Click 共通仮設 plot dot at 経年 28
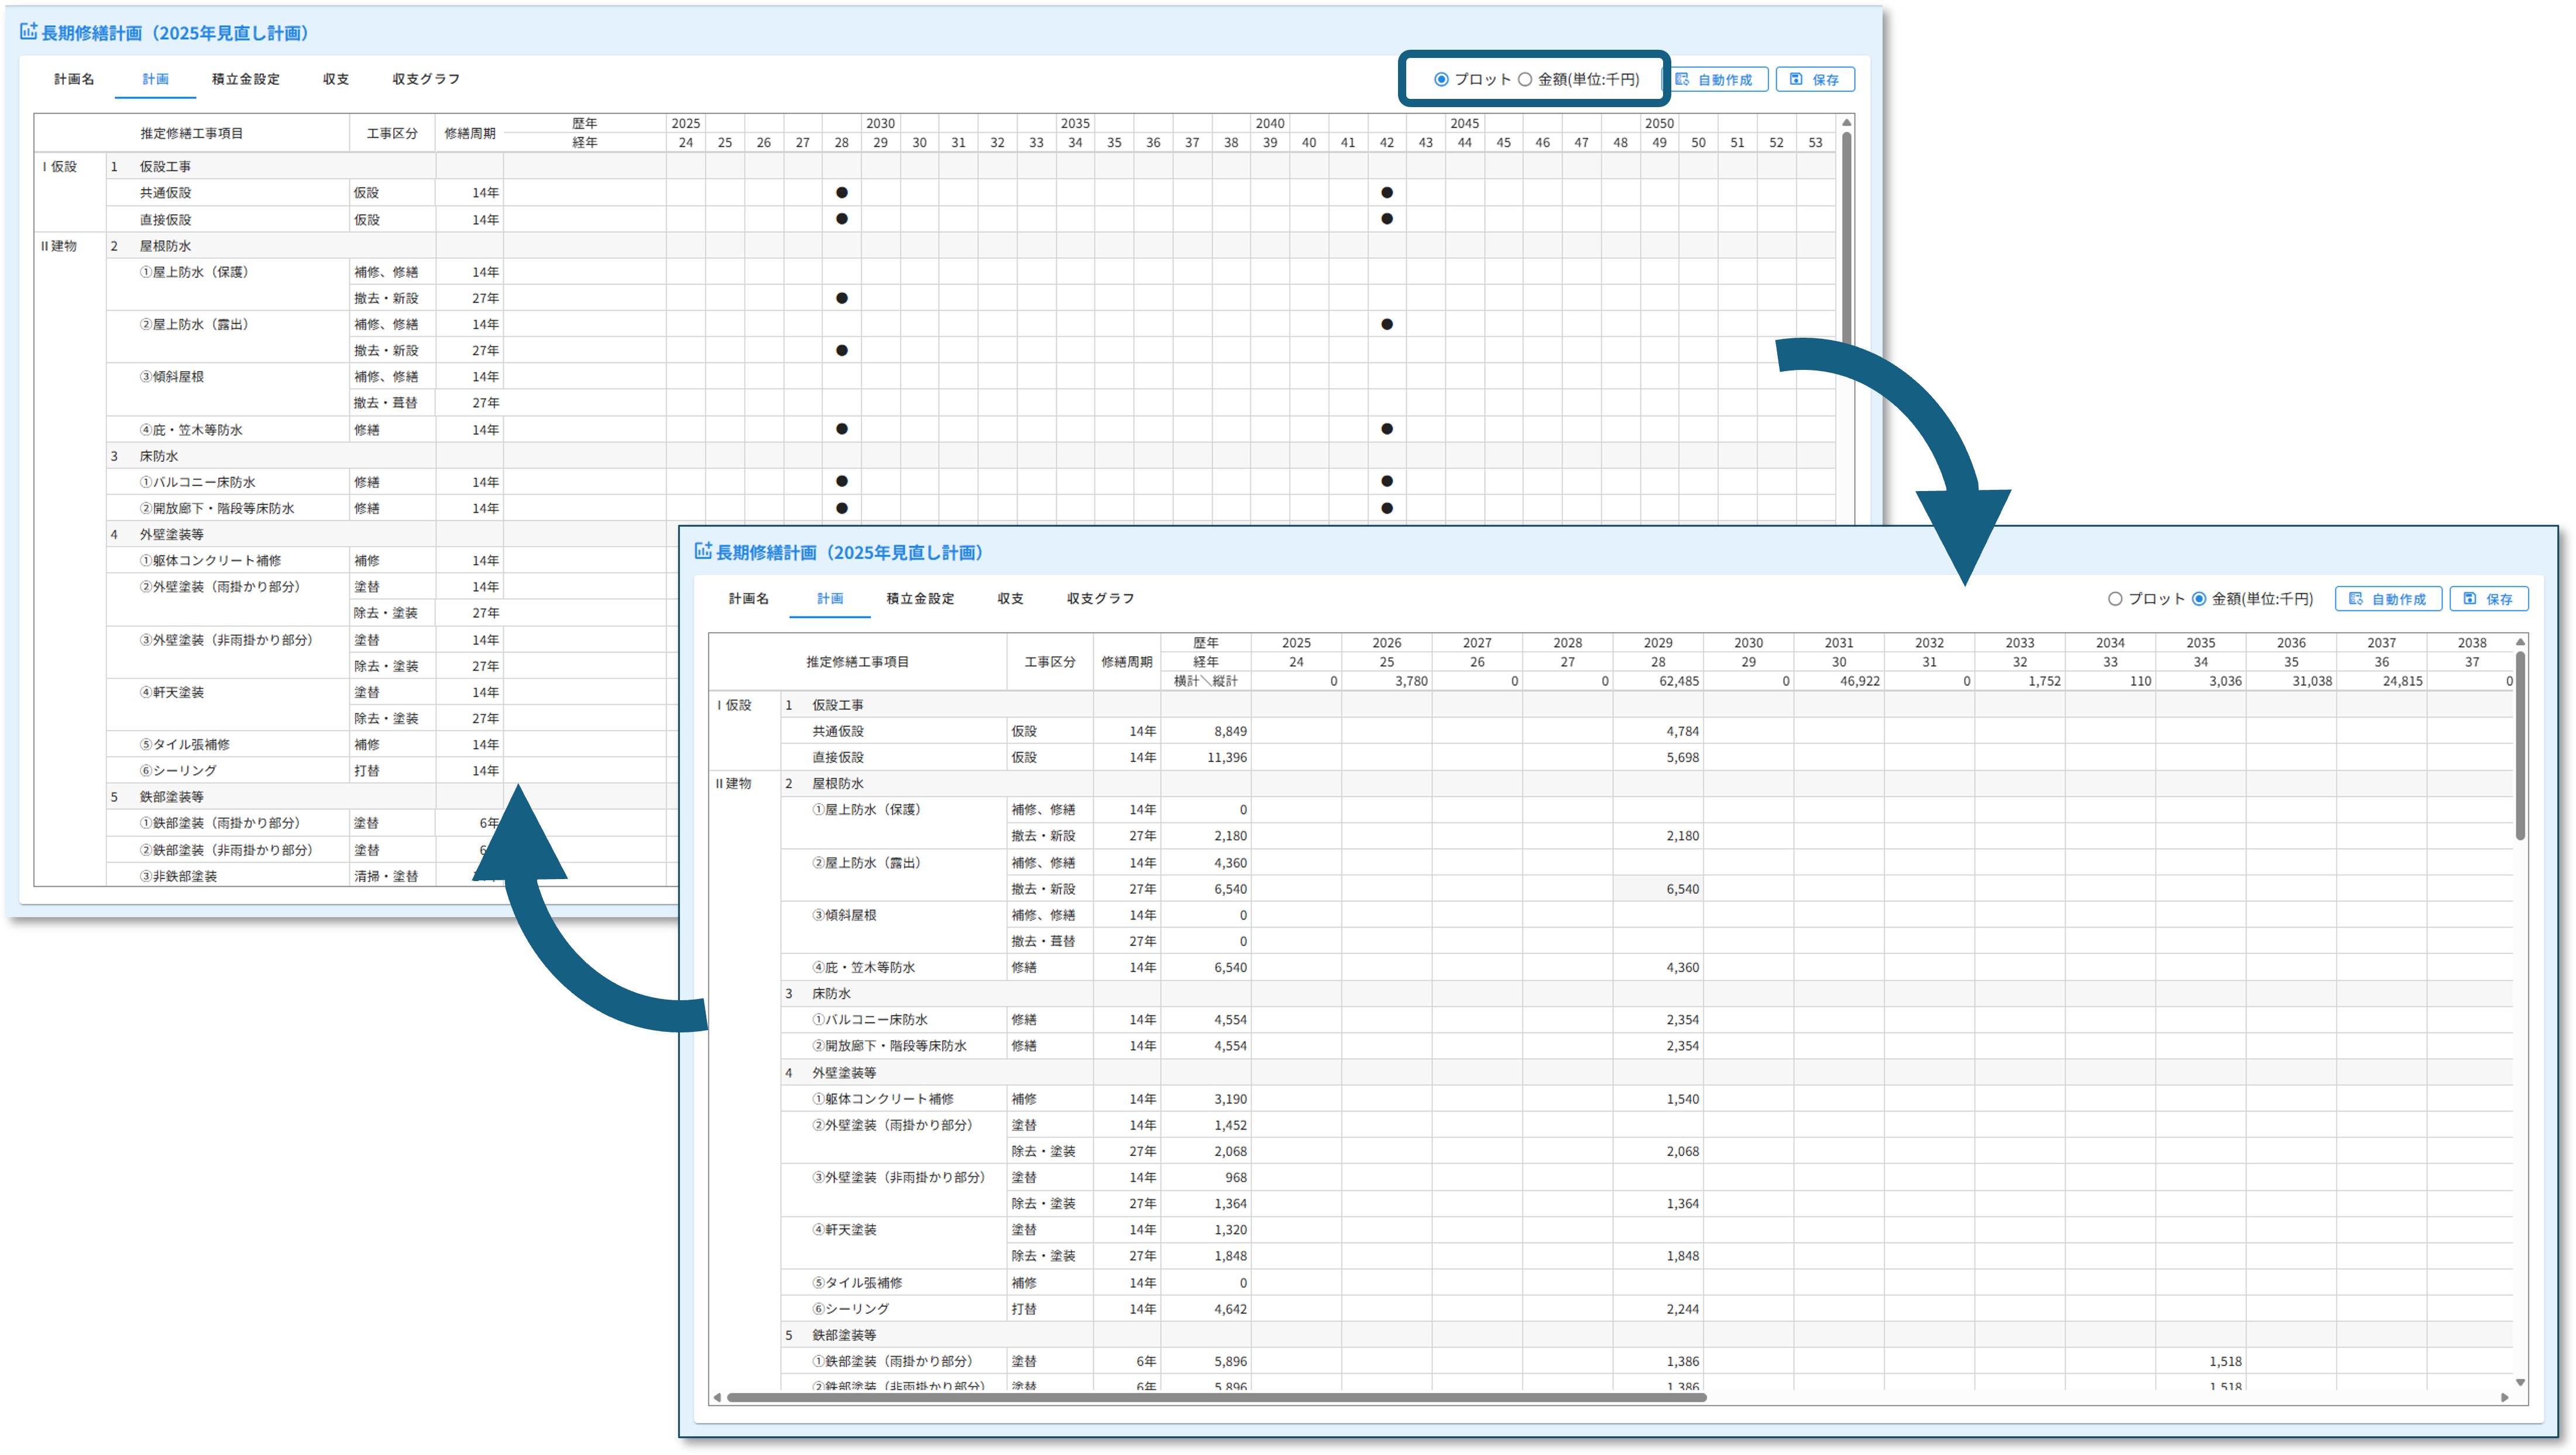The width and height of the screenshot is (2576, 1455). (x=842, y=192)
